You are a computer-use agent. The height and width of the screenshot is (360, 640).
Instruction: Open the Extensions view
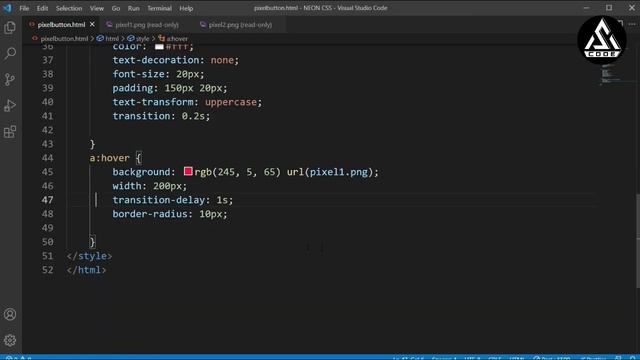[x=10, y=131]
